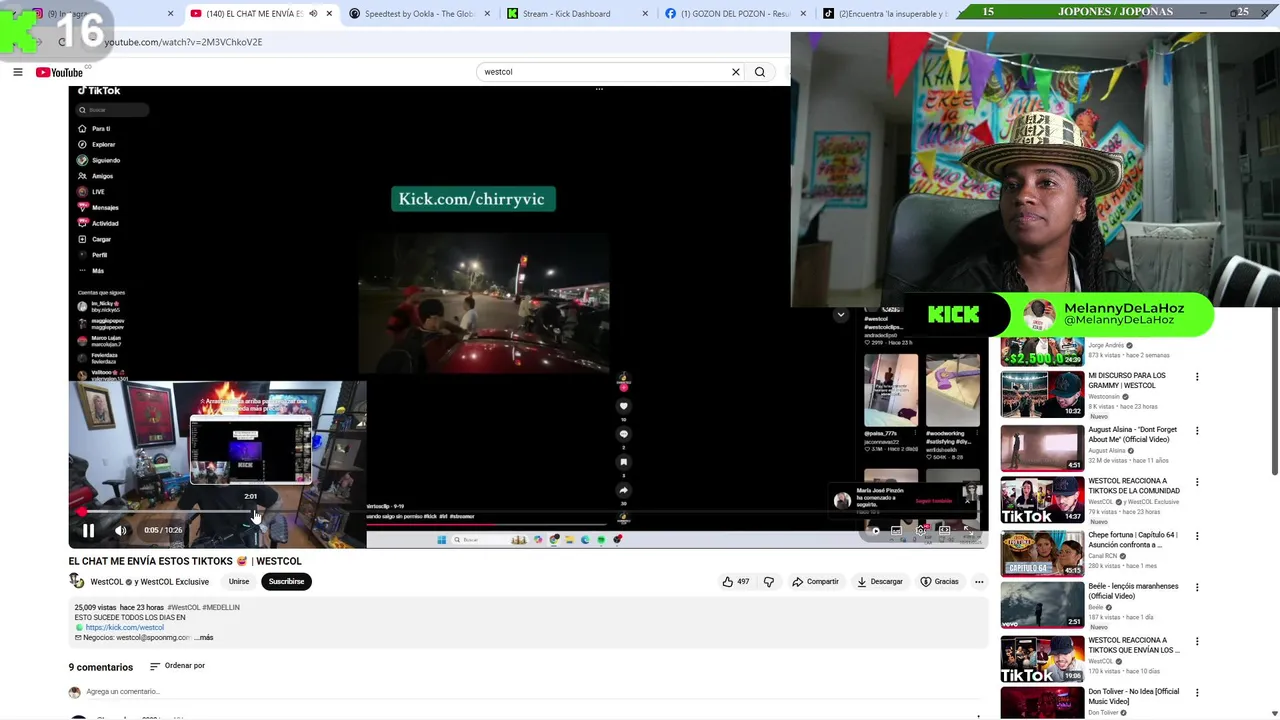Switch to the Speedtest by Ookla tab
The width and height of the screenshot is (1280, 720).
click(x=418, y=14)
